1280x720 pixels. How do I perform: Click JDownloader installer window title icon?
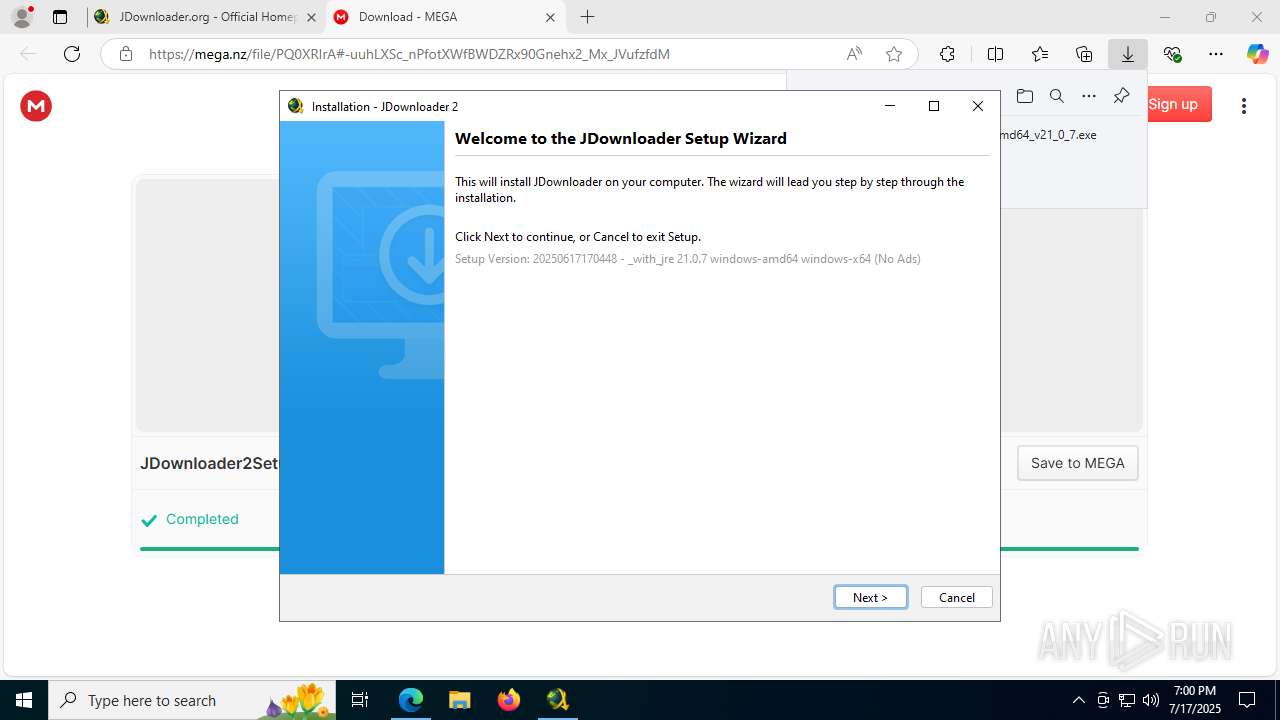295,106
